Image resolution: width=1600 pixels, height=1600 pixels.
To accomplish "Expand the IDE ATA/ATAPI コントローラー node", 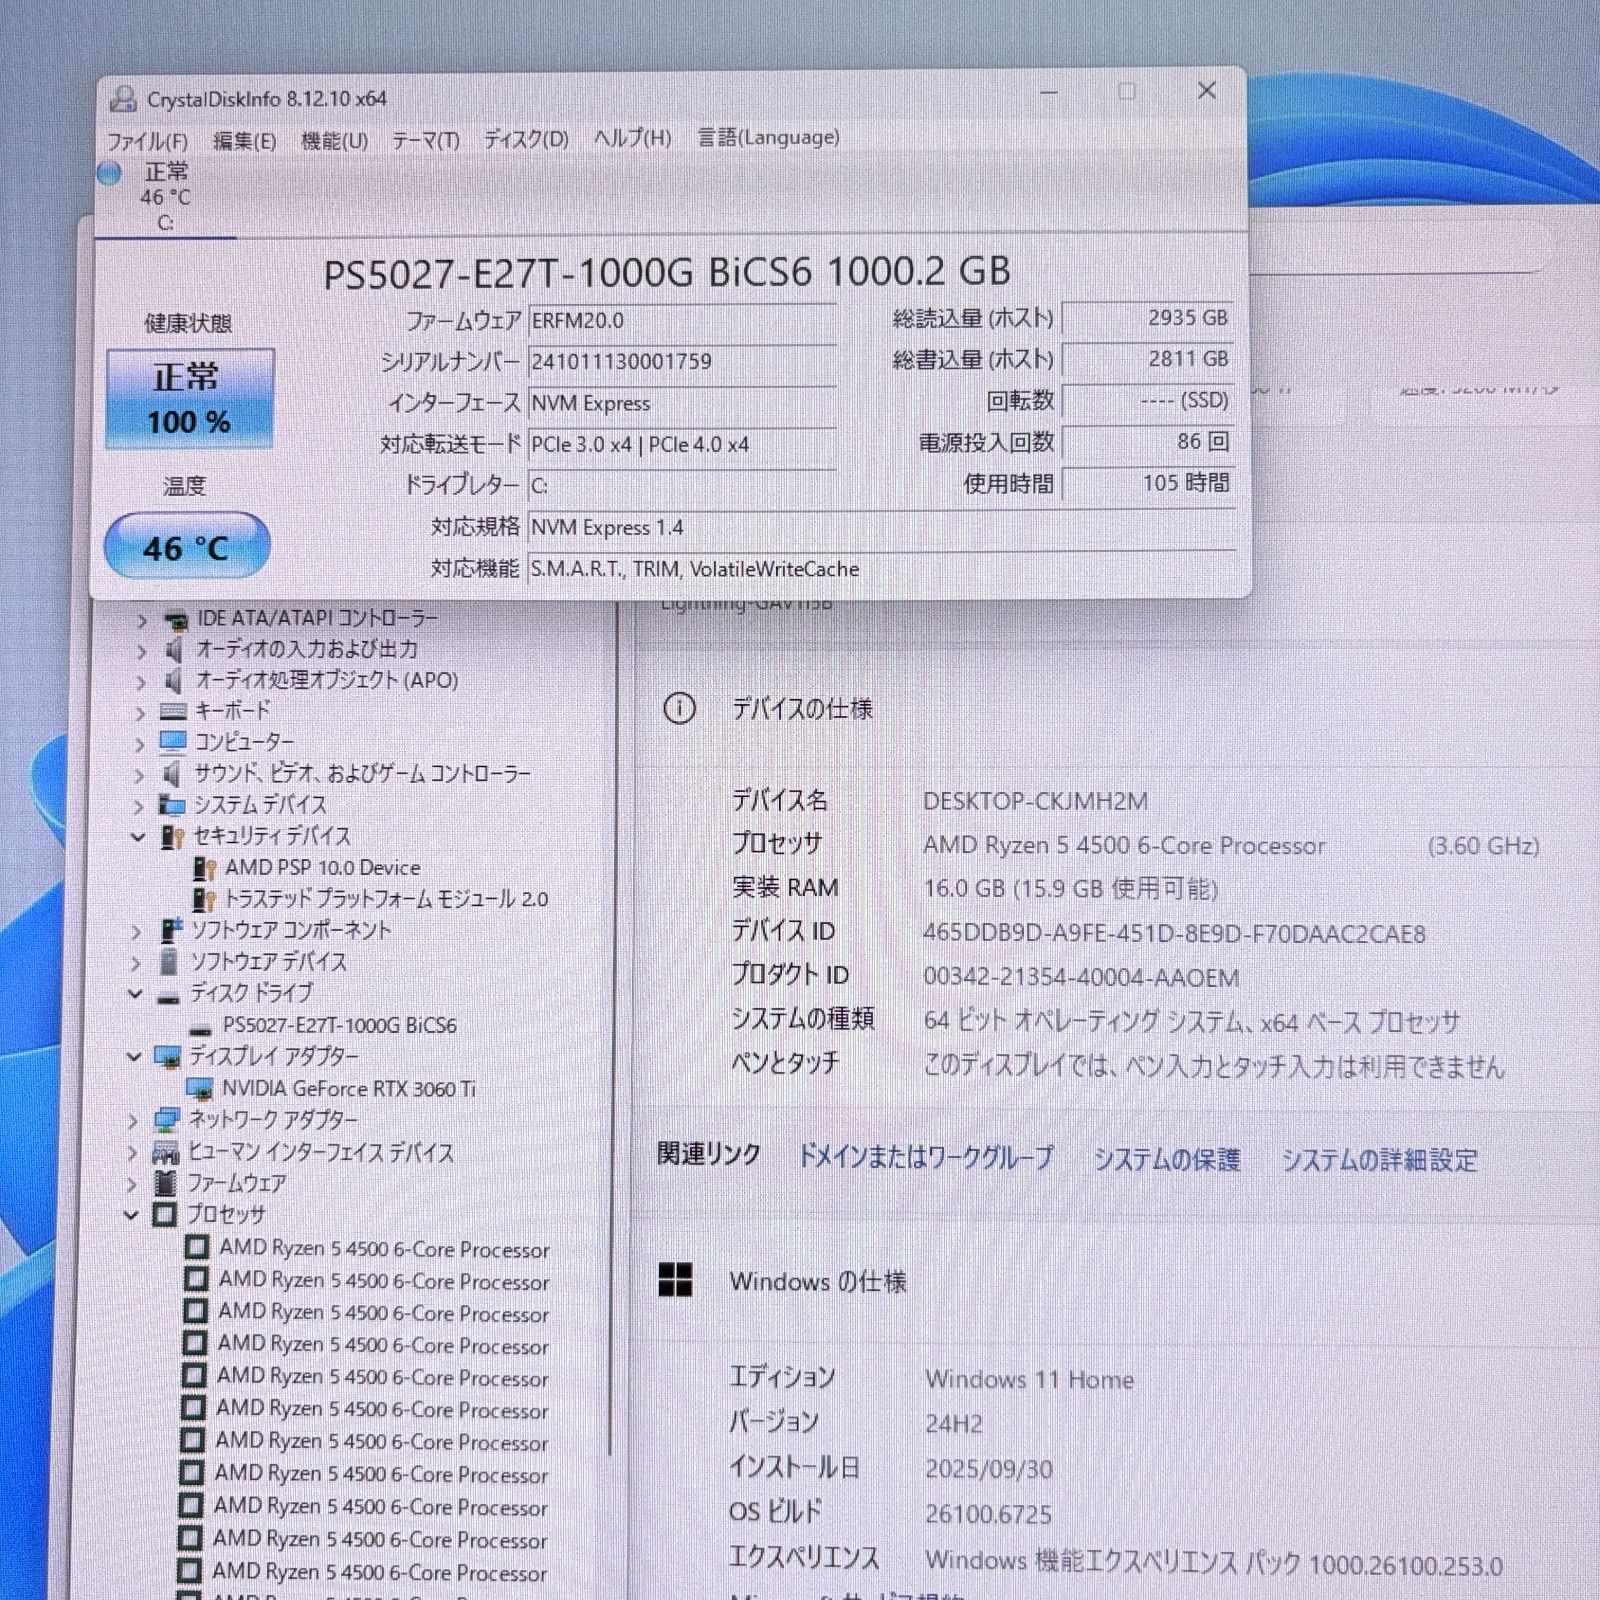I will 141,621.
